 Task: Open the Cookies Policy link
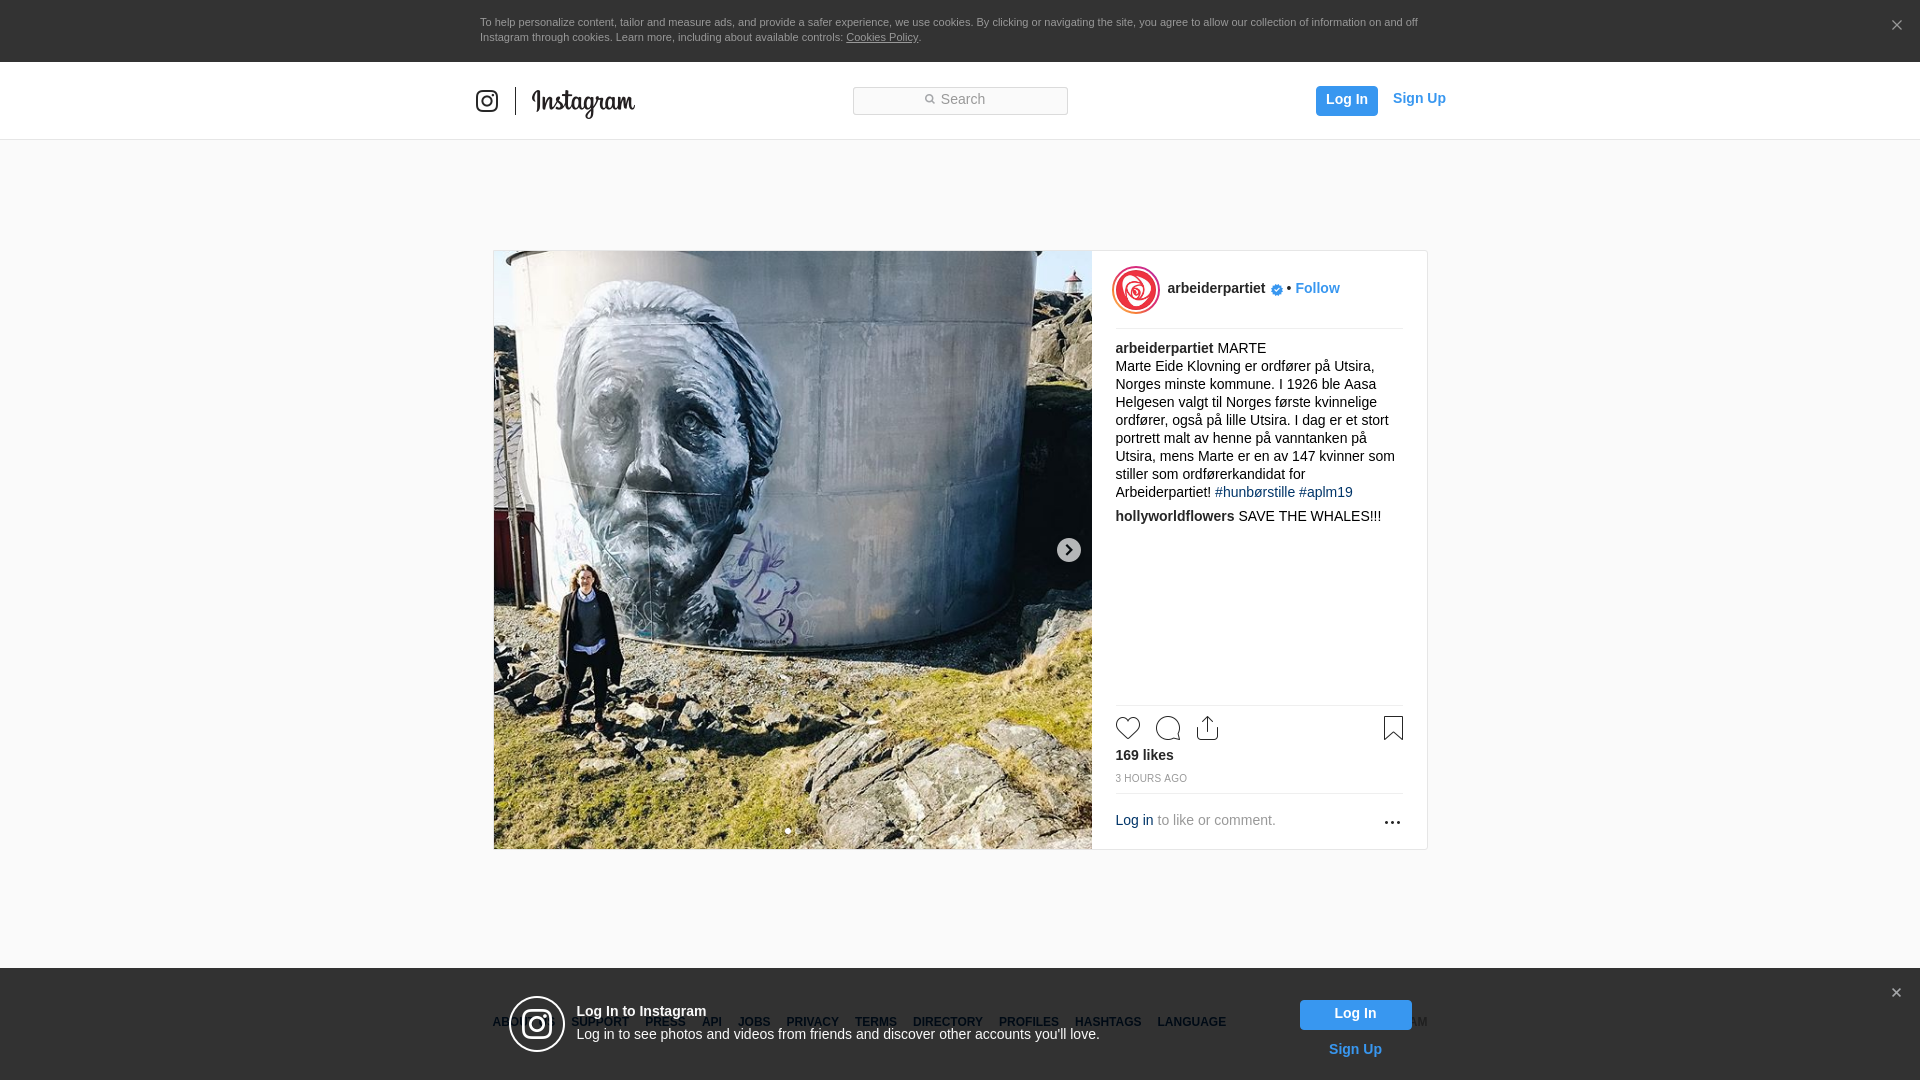coord(882,37)
